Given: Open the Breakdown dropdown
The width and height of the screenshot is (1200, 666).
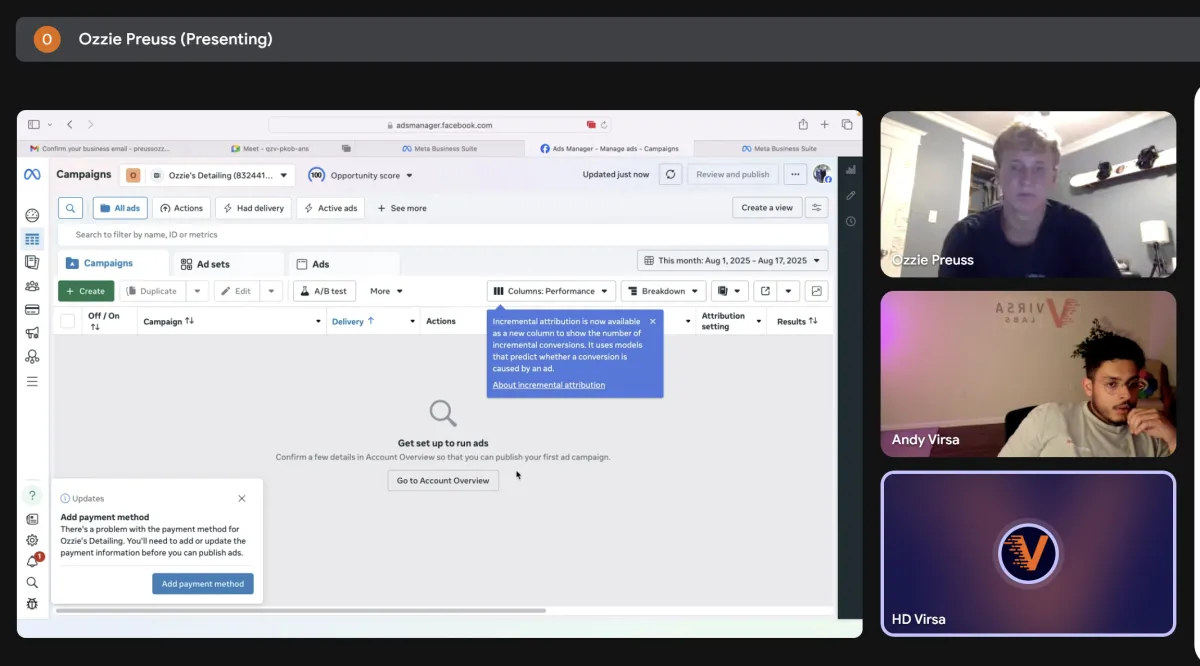Looking at the screenshot, I should (x=664, y=291).
